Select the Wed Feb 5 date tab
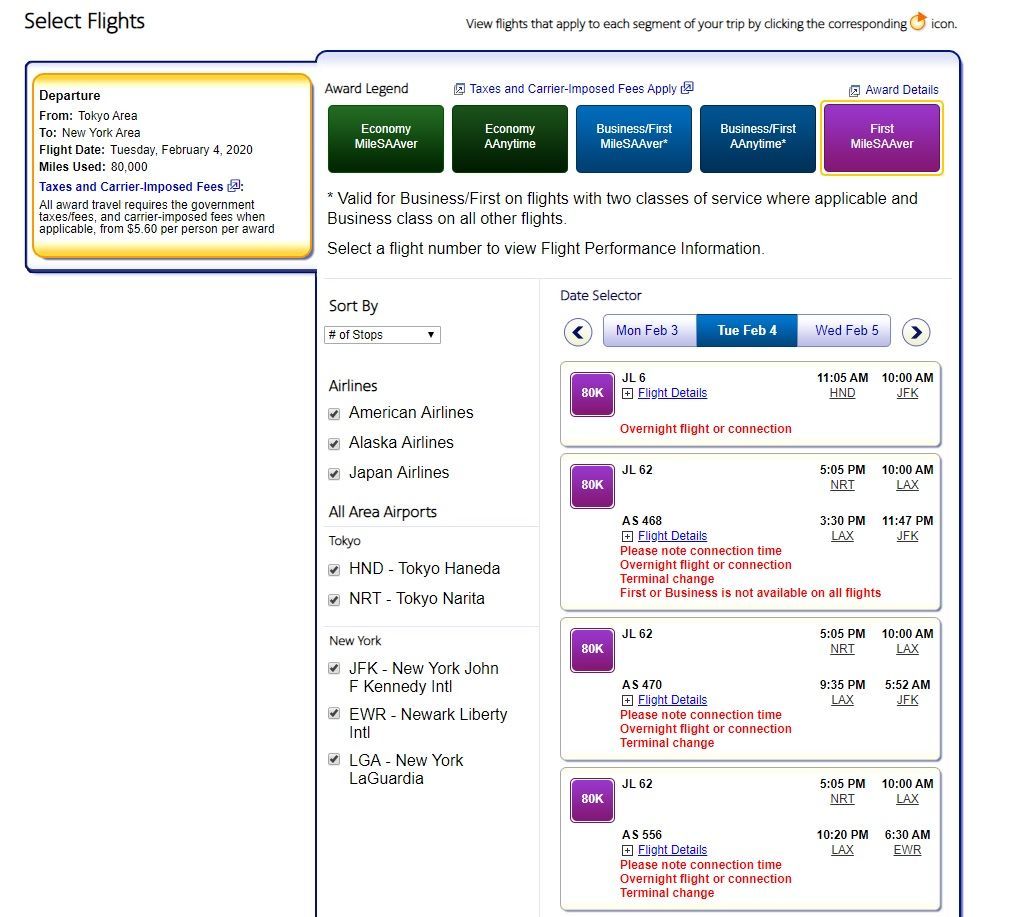 [x=845, y=331]
